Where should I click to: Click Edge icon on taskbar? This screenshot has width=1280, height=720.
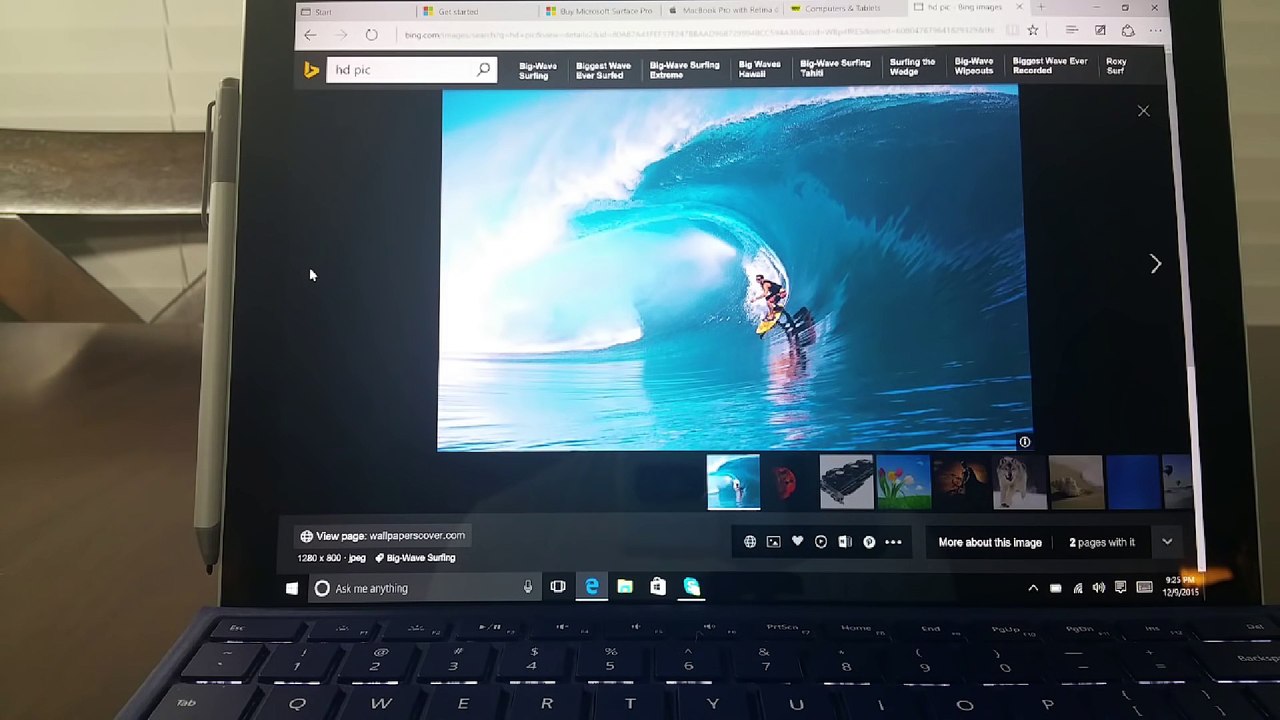tap(592, 587)
